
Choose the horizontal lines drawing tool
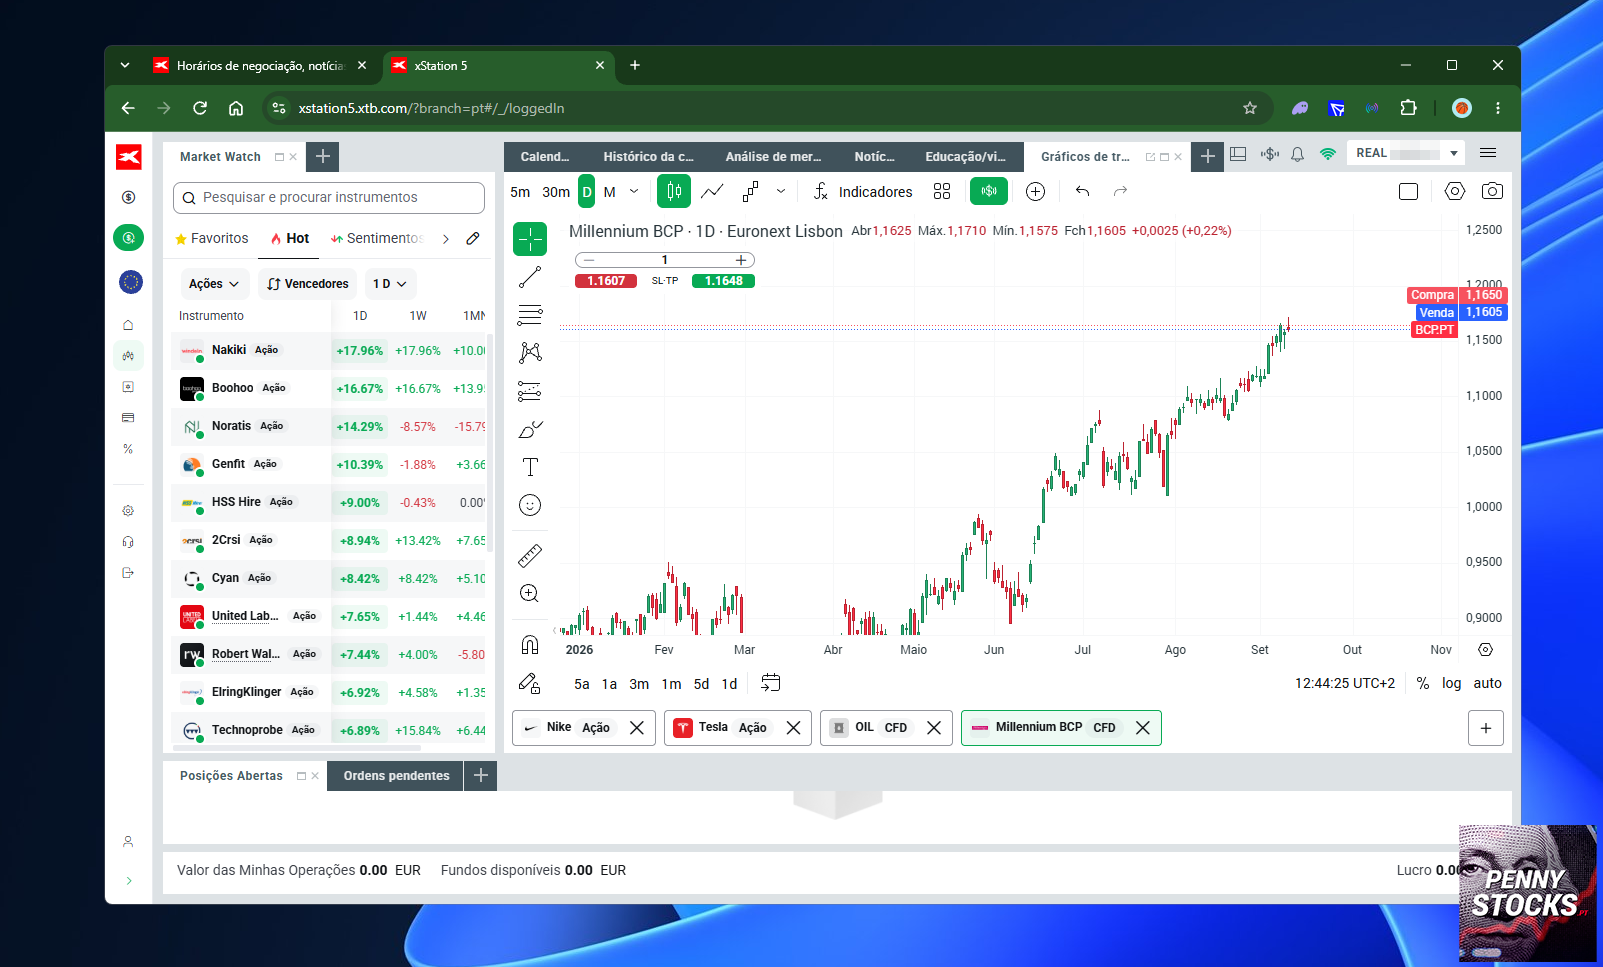(x=530, y=315)
